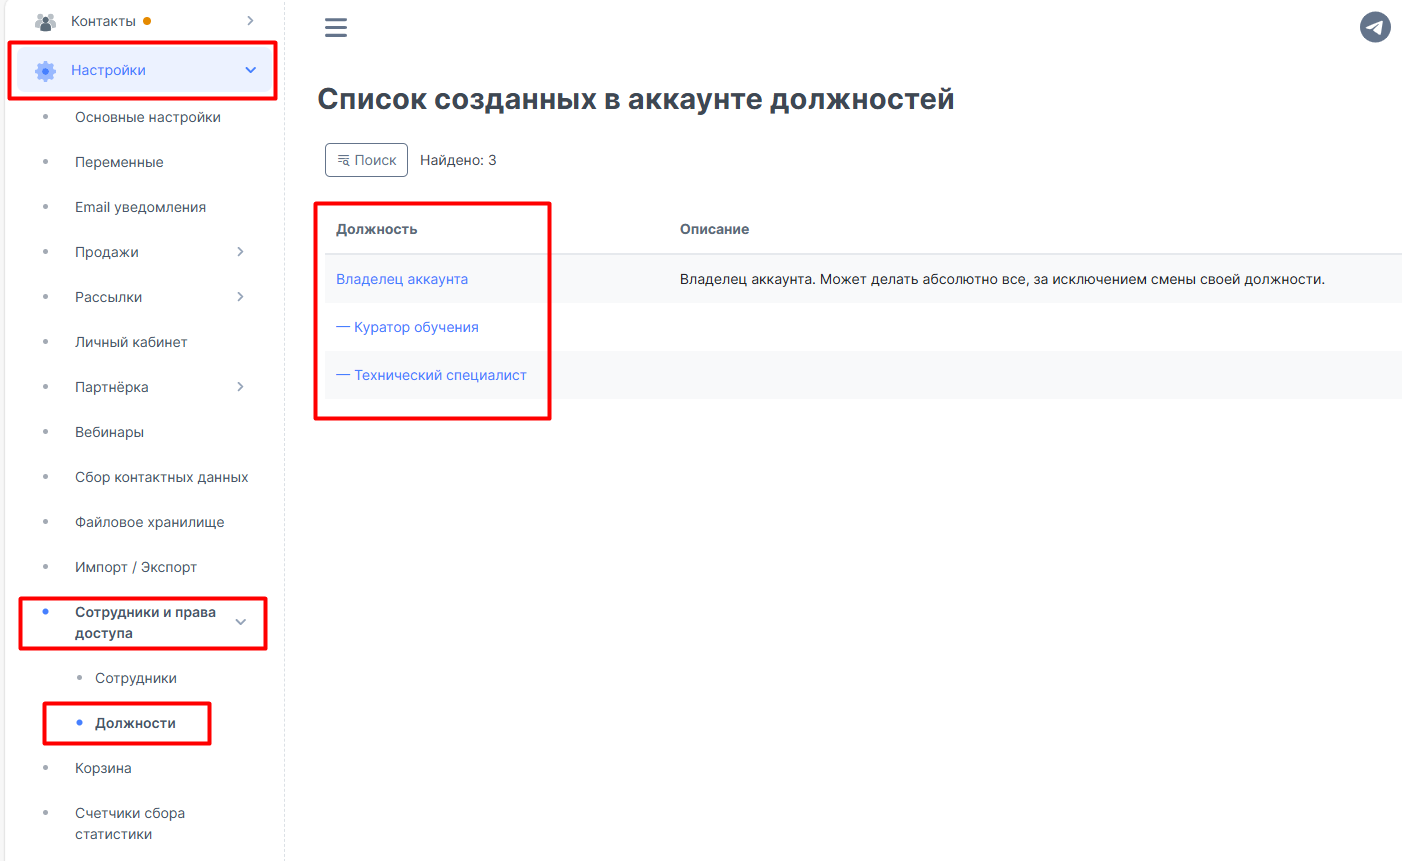Open Основные настройки menu item
Image resolution: width=1402 pixels, height=861 pixels.
coord(148,117)
